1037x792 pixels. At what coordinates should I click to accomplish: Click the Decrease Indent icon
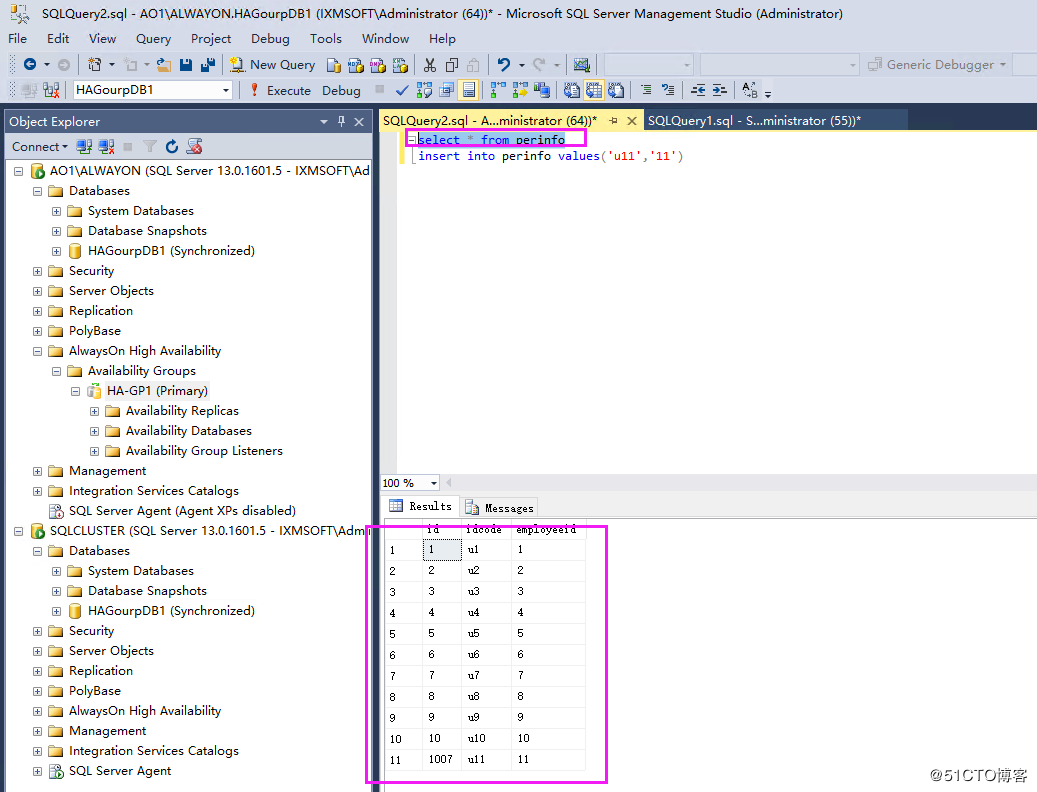pyautogui.click(x=698, y=90)
